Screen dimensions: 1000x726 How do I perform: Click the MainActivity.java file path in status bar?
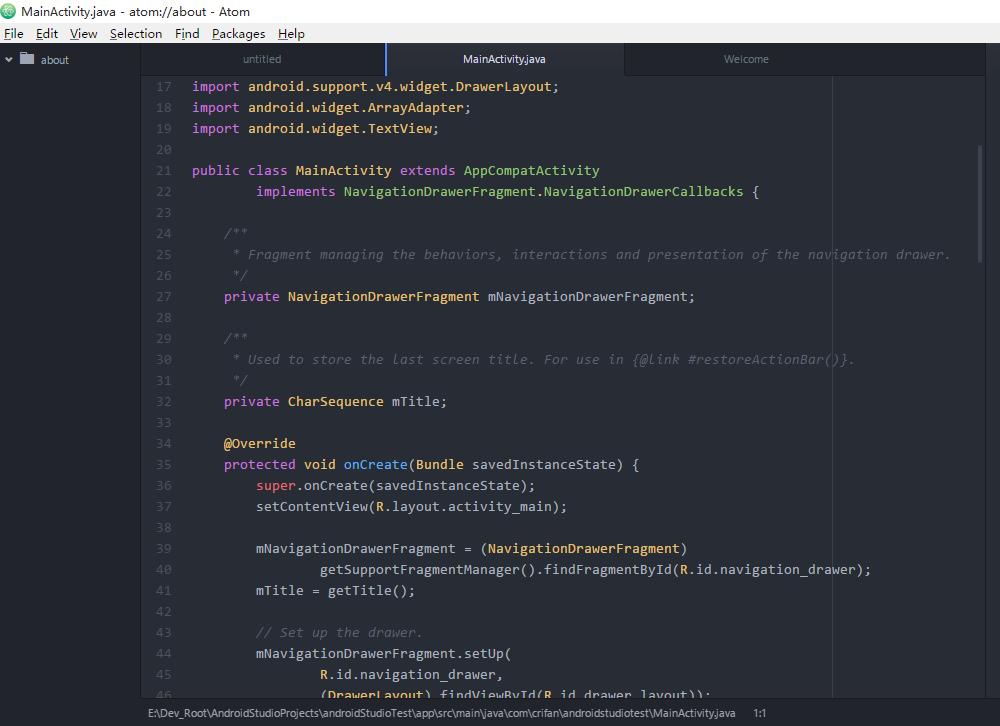[x=441, y=713]
